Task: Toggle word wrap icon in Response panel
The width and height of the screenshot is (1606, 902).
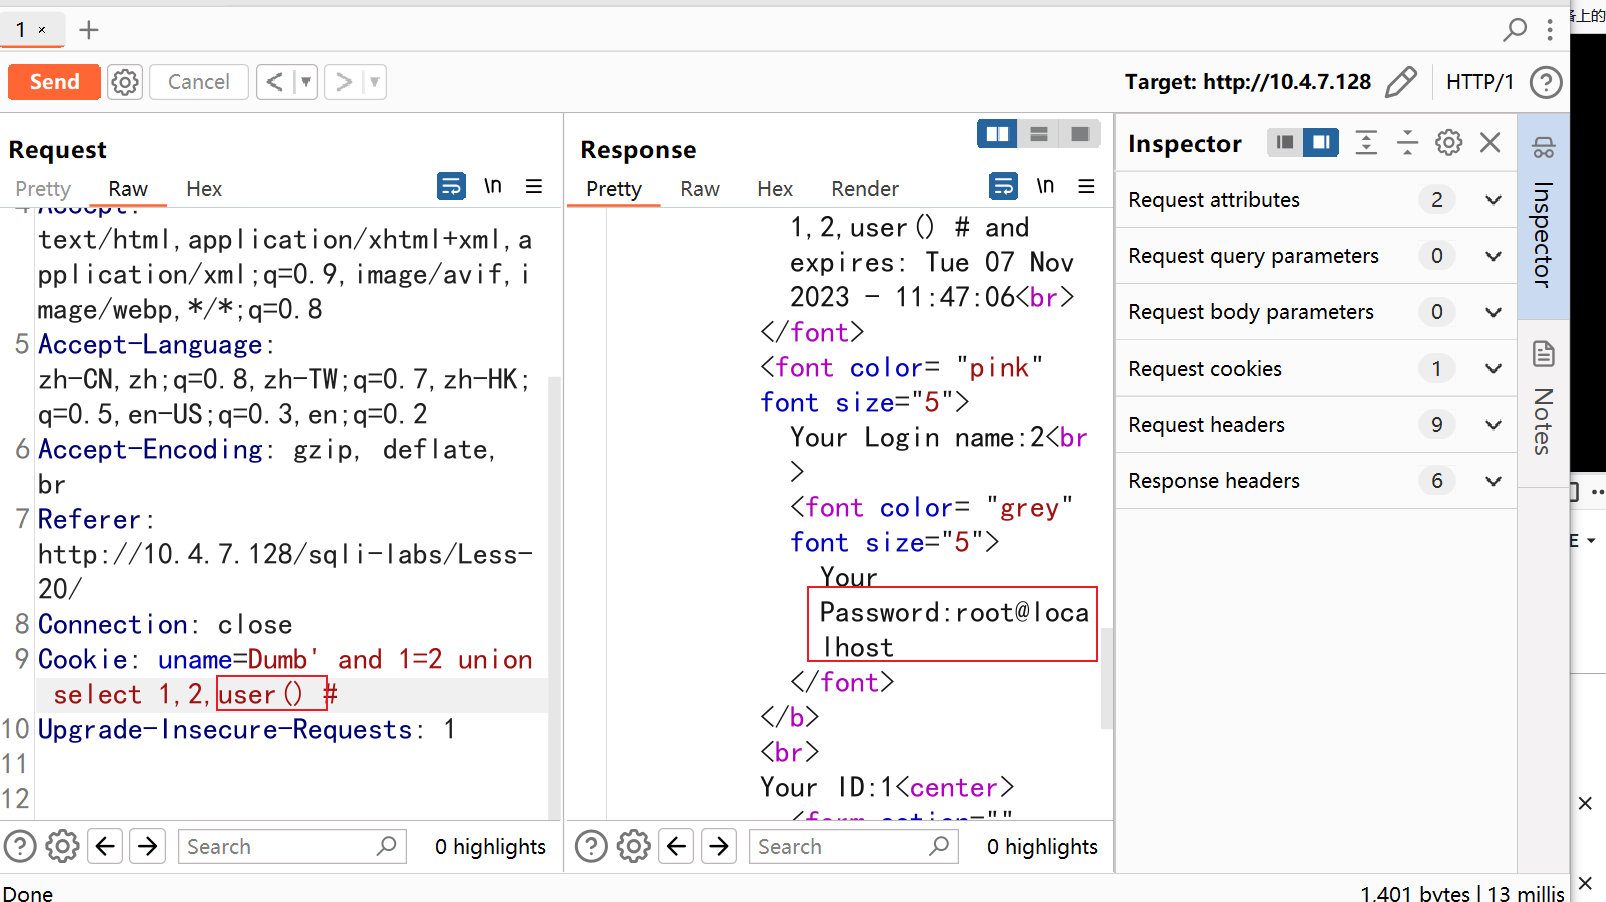Action: 1003,186
